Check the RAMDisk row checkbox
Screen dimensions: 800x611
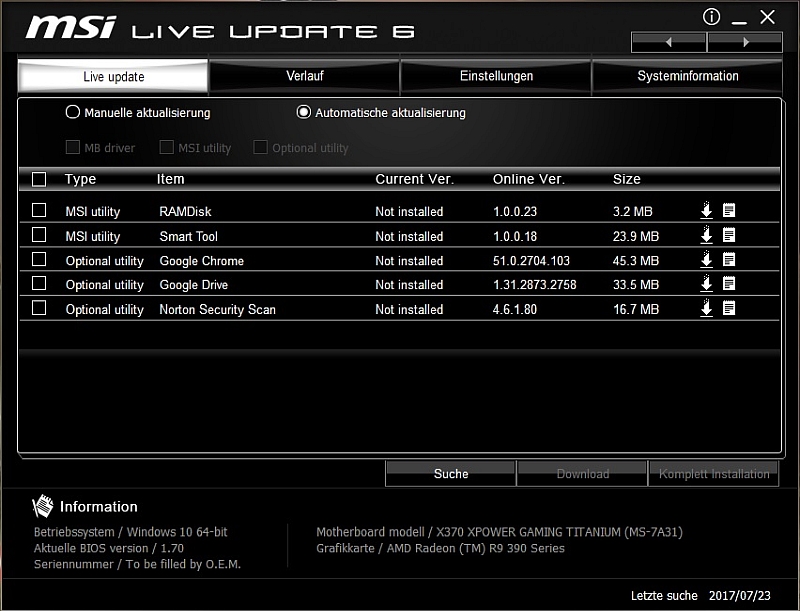coord(39,210)
